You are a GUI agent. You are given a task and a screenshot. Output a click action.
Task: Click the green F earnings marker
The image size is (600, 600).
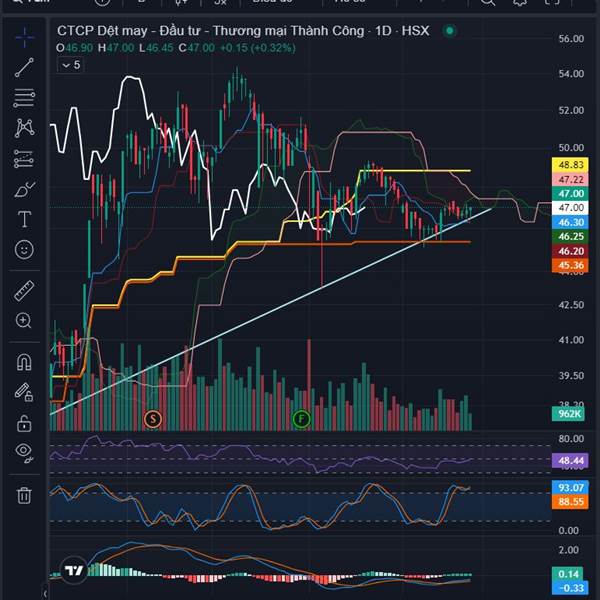point(302,419)
